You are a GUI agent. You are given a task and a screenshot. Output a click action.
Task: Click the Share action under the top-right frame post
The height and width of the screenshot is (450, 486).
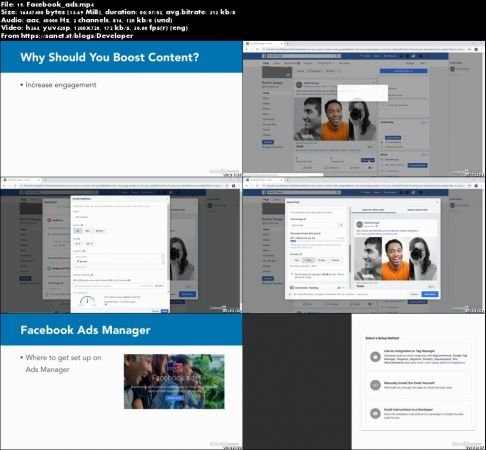tap(355, 168)
